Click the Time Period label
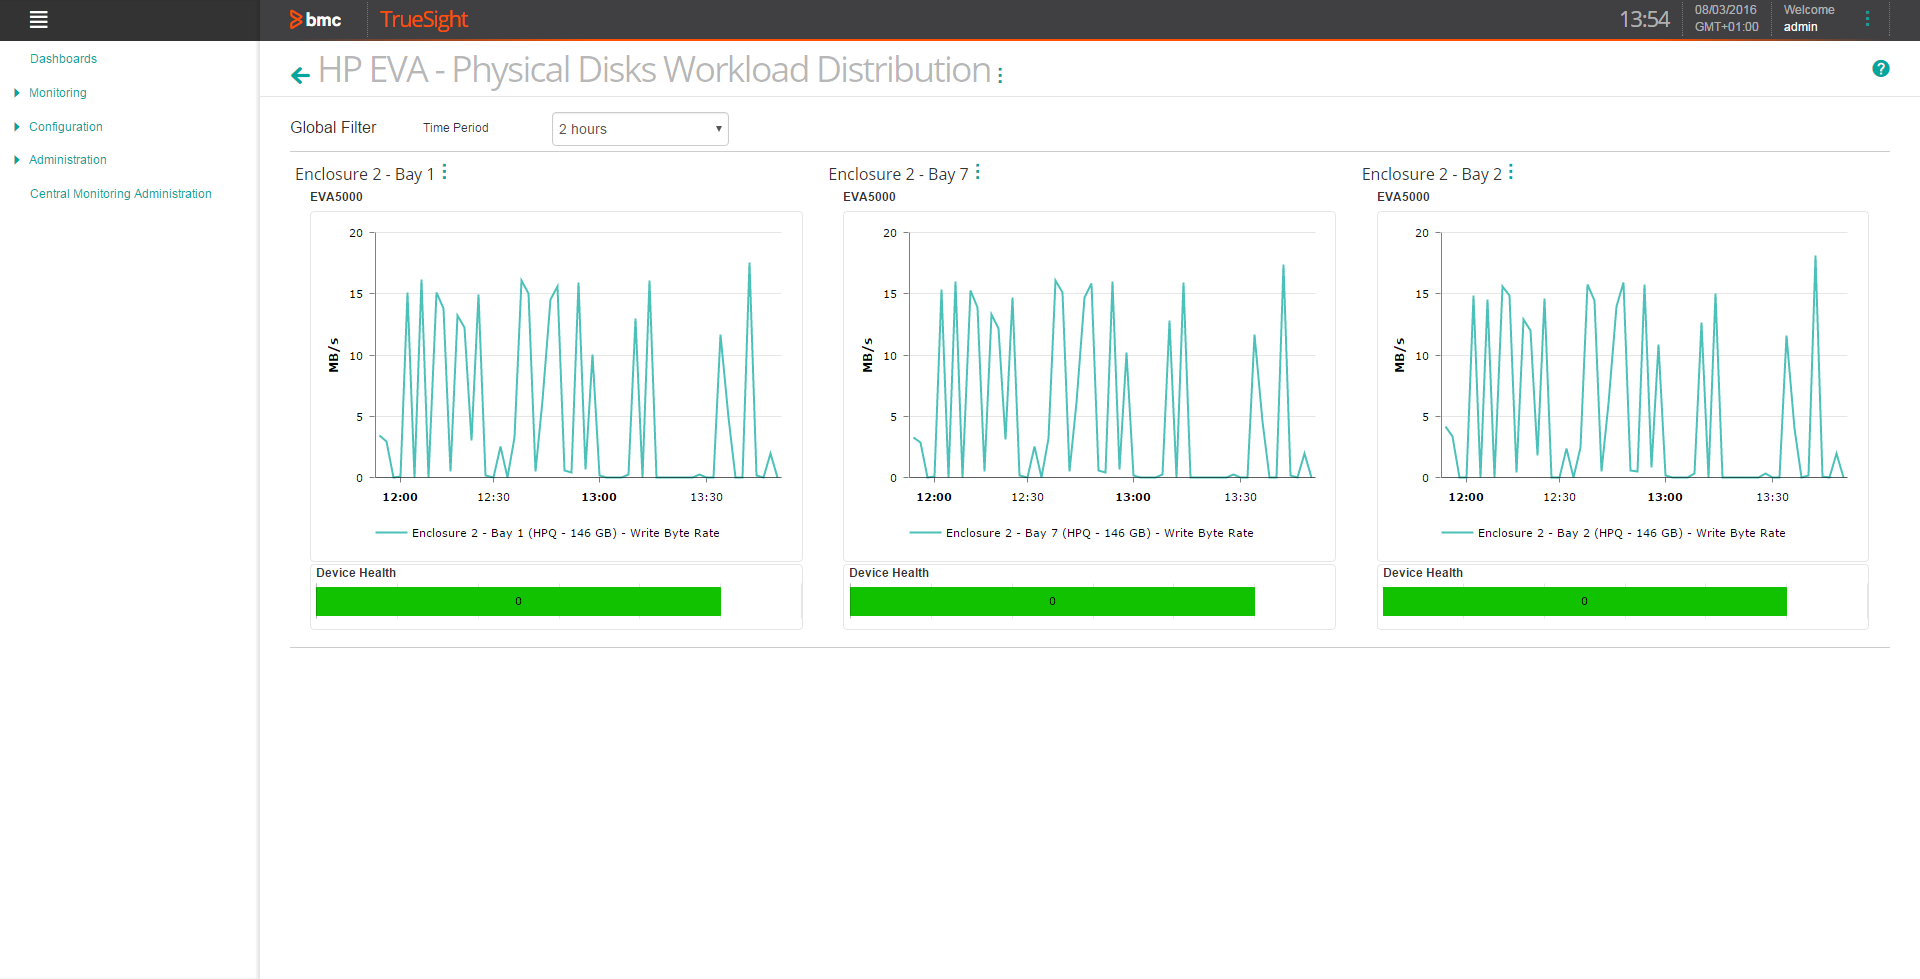The height and width of the screenshot is (979, 1920). pyautogui.click(x=456, y=128)
